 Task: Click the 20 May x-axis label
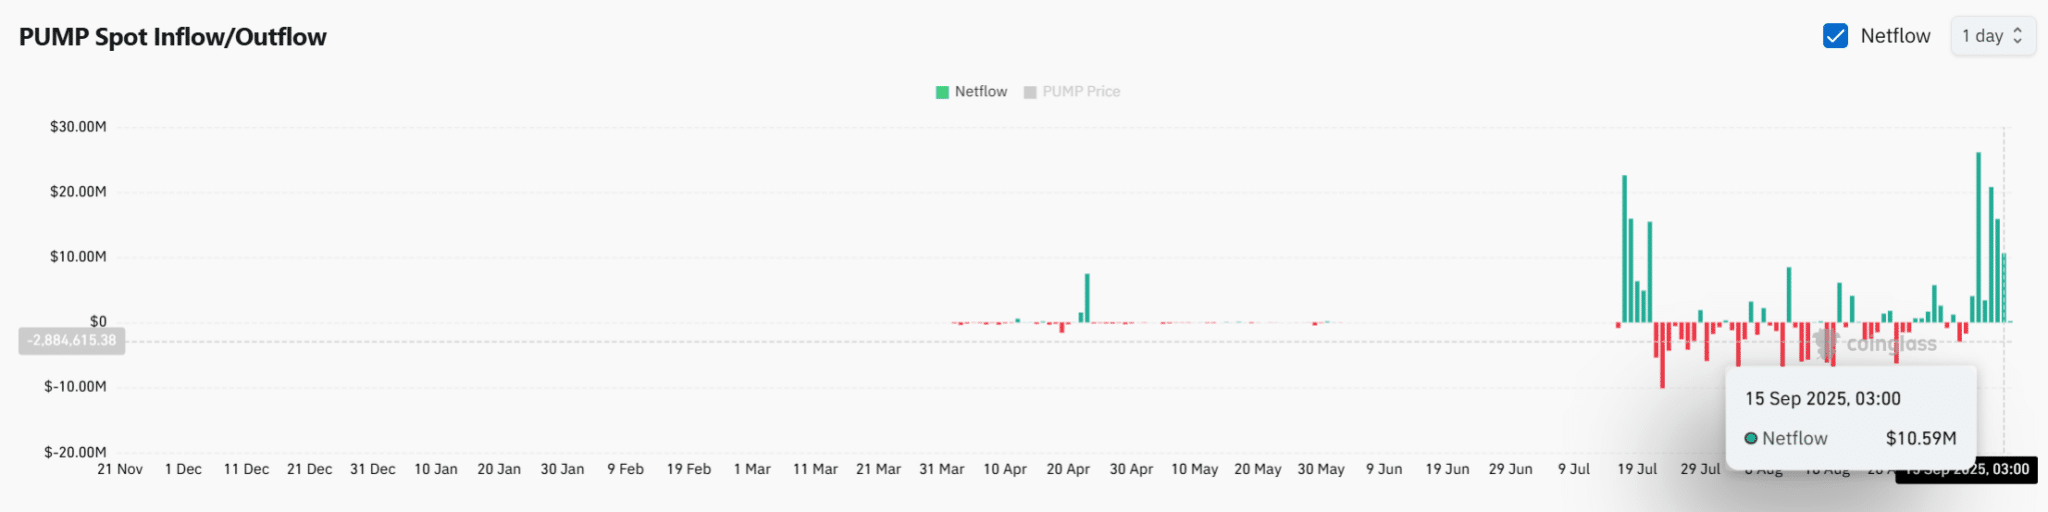1258,469
